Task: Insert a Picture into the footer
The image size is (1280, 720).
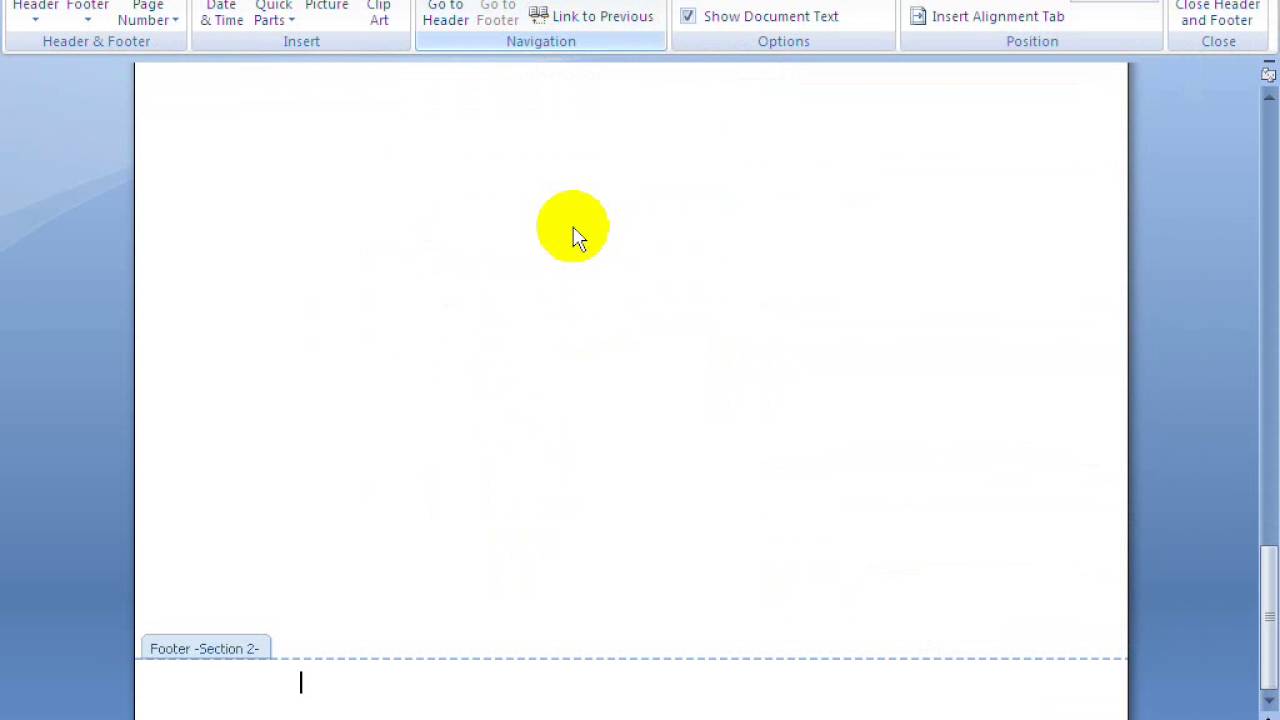Action: click(x=327, y=8)
